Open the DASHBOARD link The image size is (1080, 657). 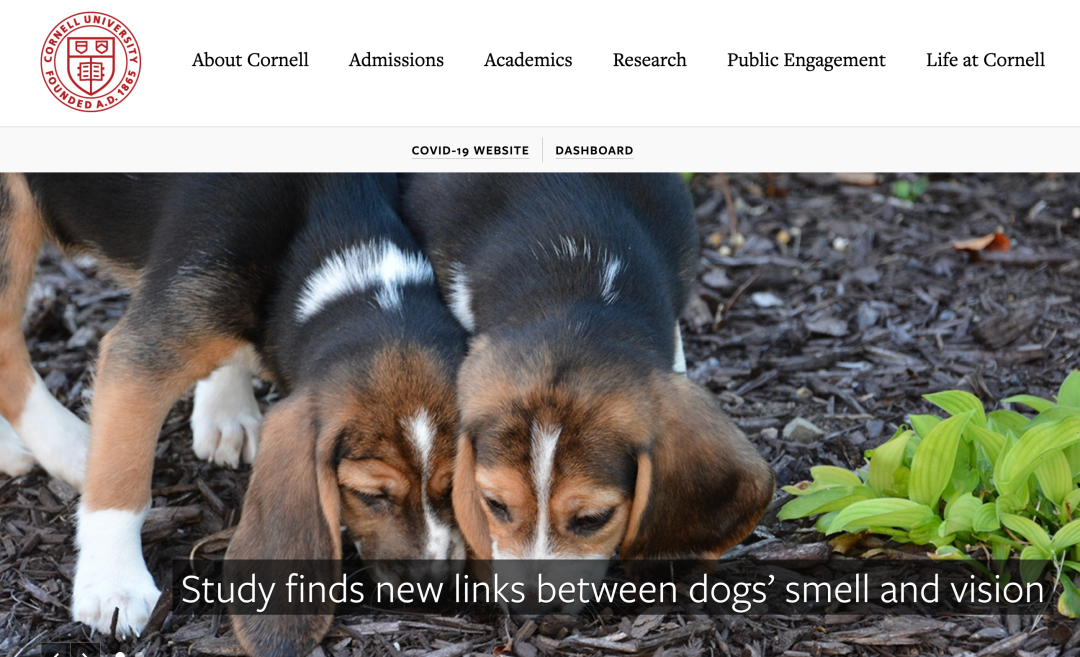tap(594, 150)
